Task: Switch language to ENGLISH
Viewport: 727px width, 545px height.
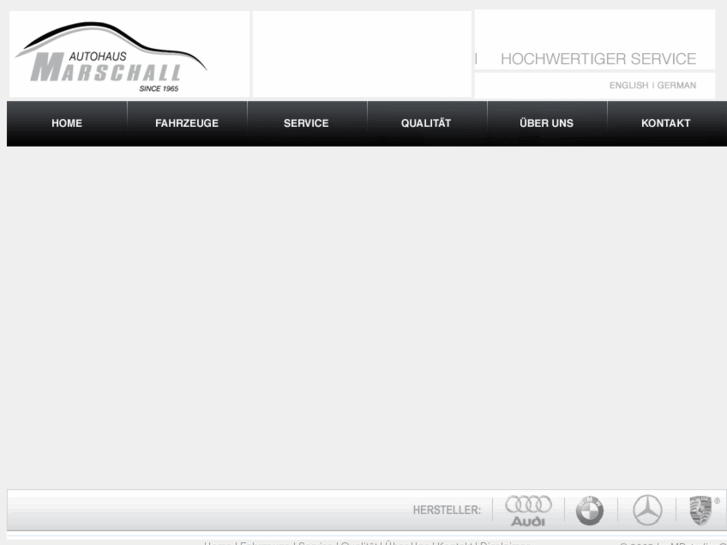Action: click(629, 85)
